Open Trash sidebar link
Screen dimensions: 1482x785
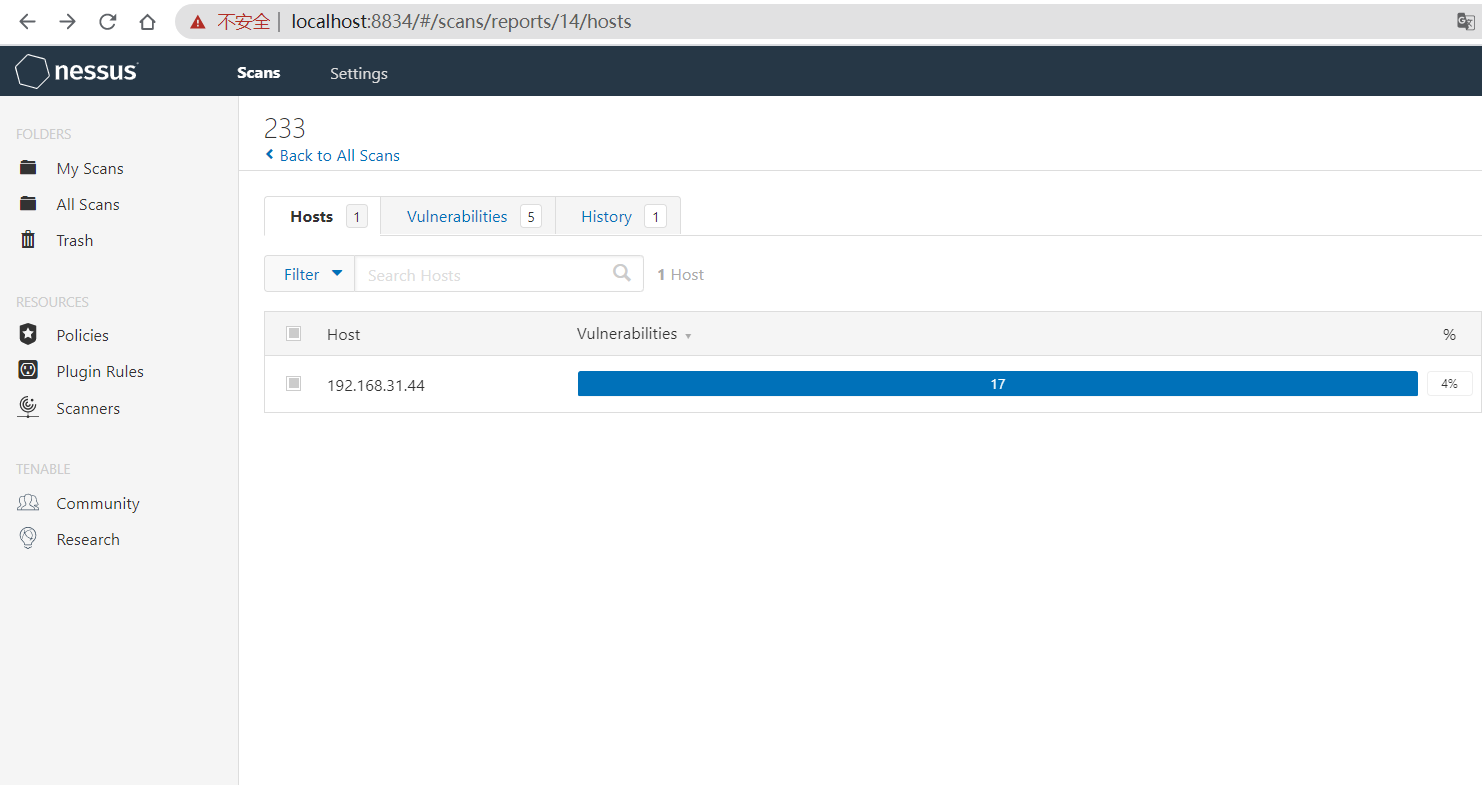[x=75, y=240]
